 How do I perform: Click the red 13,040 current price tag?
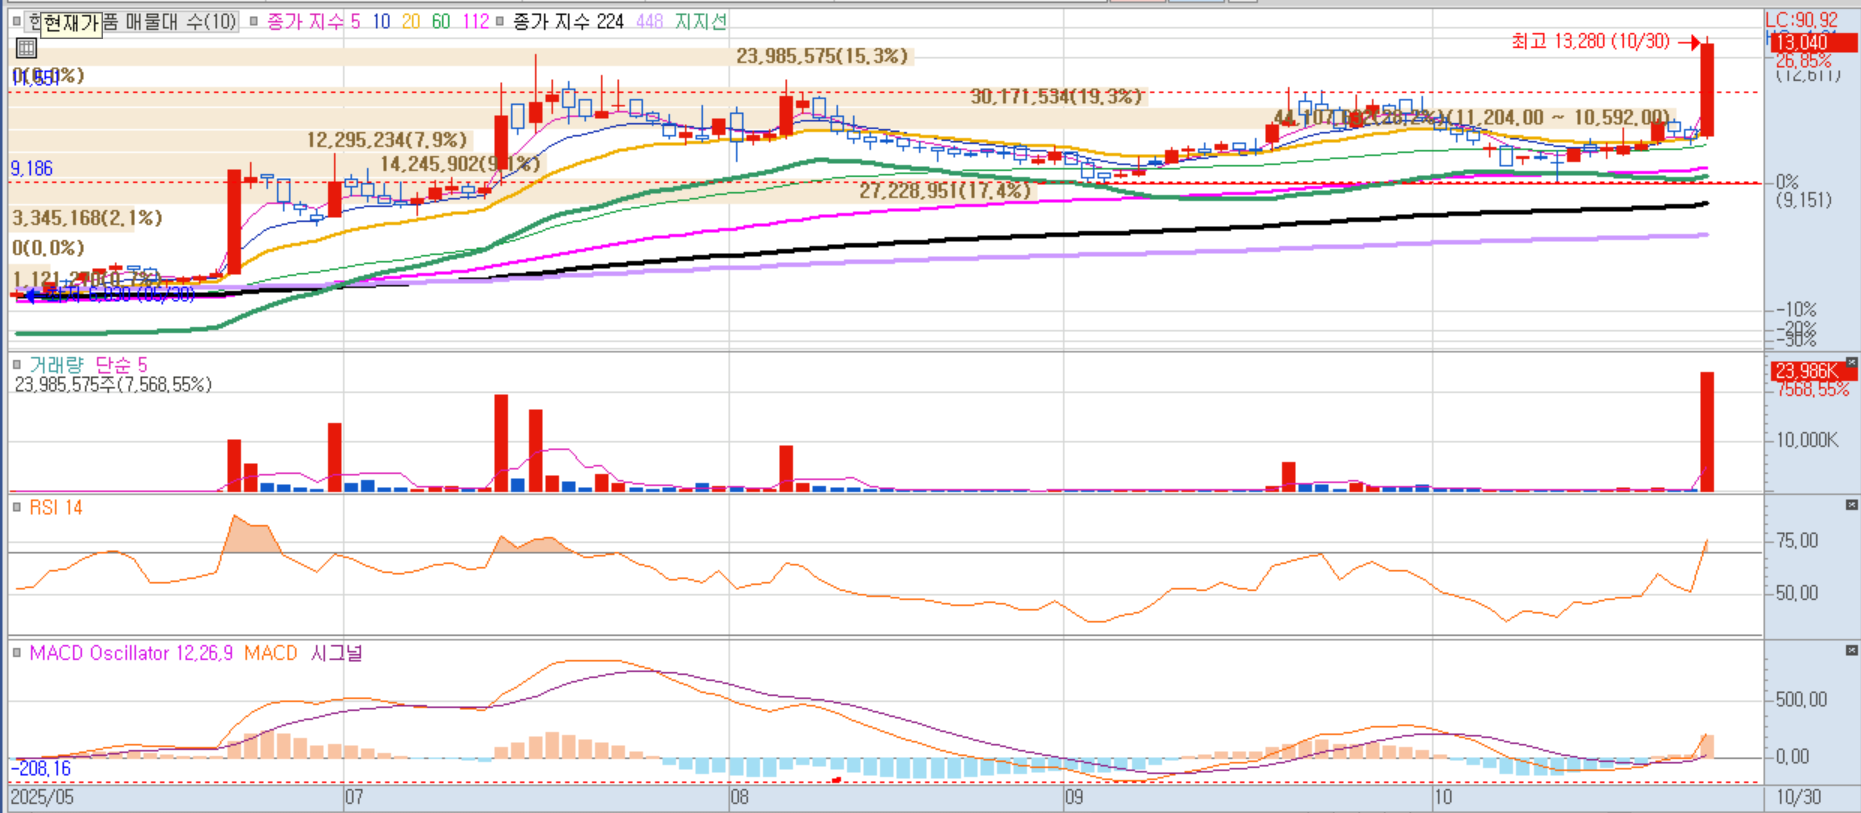tap(1812, 42)
